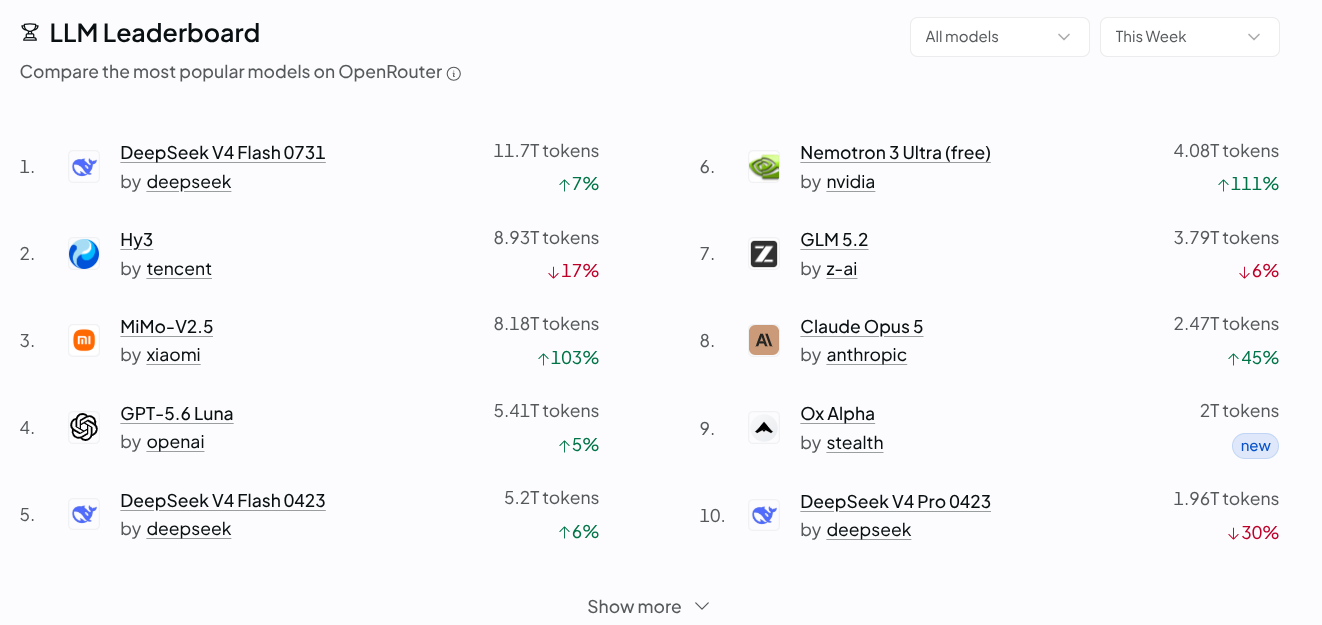Click the 30% decrease on DeepSeek V4 Pro
Image resolution: width=1322 pixels, height=625 pixels.
click(x=1252, y=533)
